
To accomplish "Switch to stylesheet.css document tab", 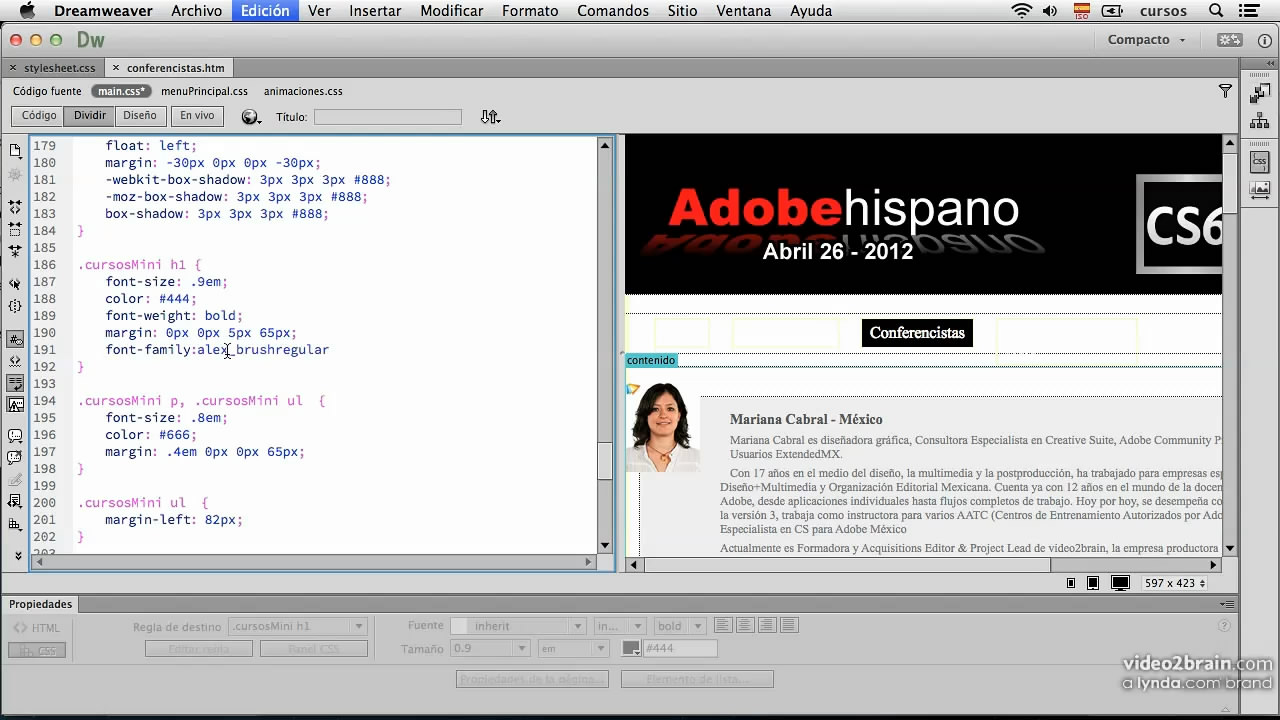I will pyautogui.click(x=52, y=68).
